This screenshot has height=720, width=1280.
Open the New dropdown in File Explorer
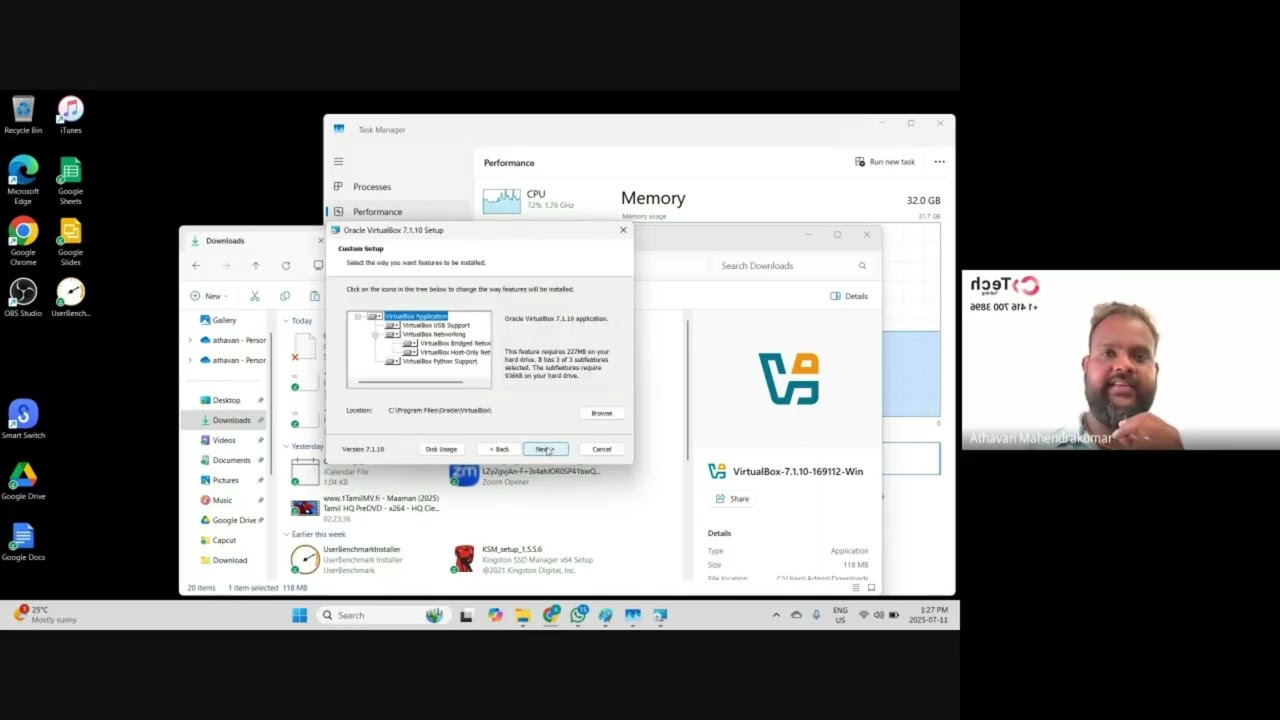click(210, 296)
